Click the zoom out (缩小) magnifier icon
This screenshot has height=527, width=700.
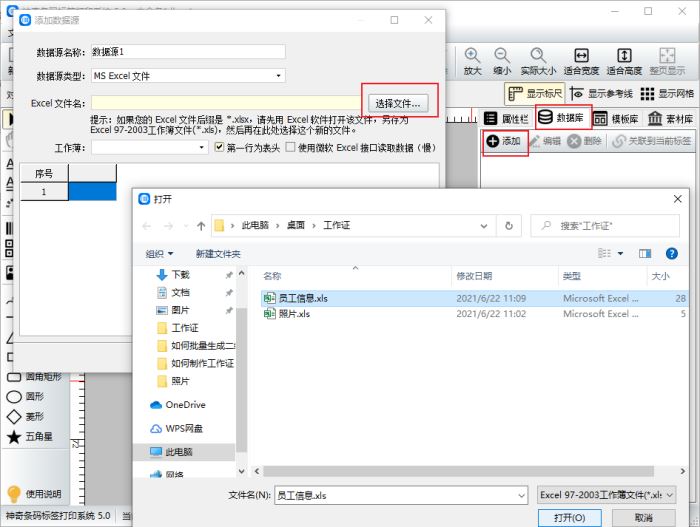coord(502,55)
